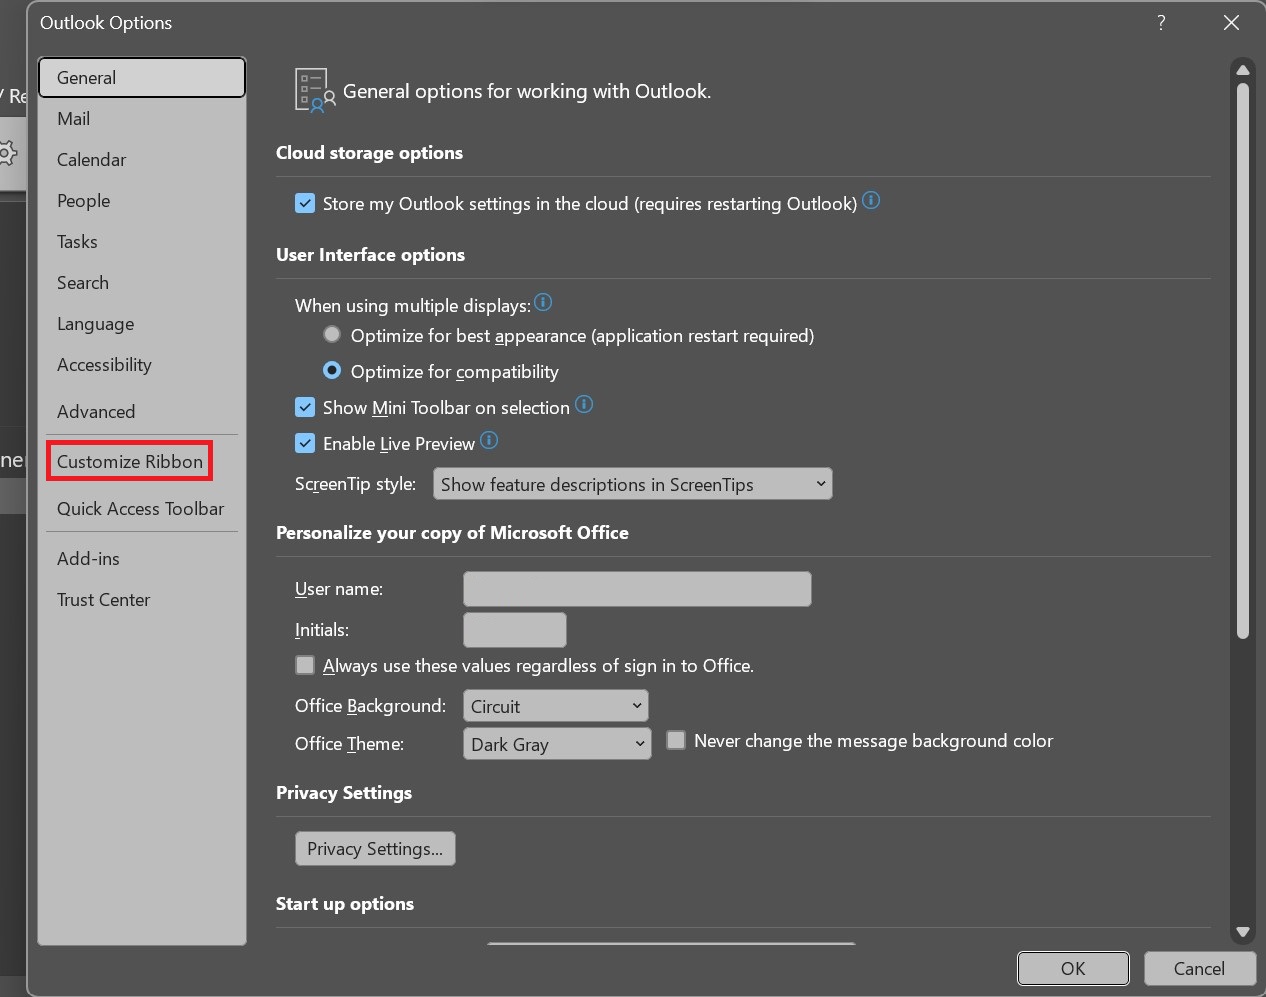The height and width of the screenshot is (997, 1266).
Task: Select Optimize for best appearance radio button
Action: coord(332,335)
